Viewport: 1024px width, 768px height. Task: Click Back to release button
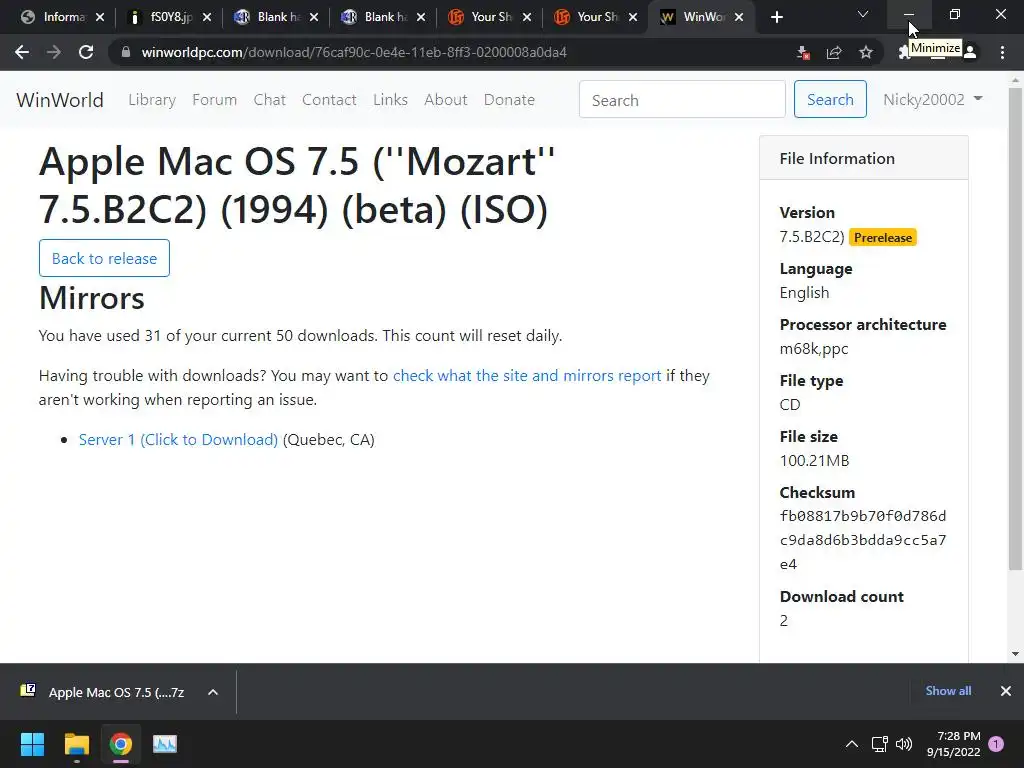[104, 258]
